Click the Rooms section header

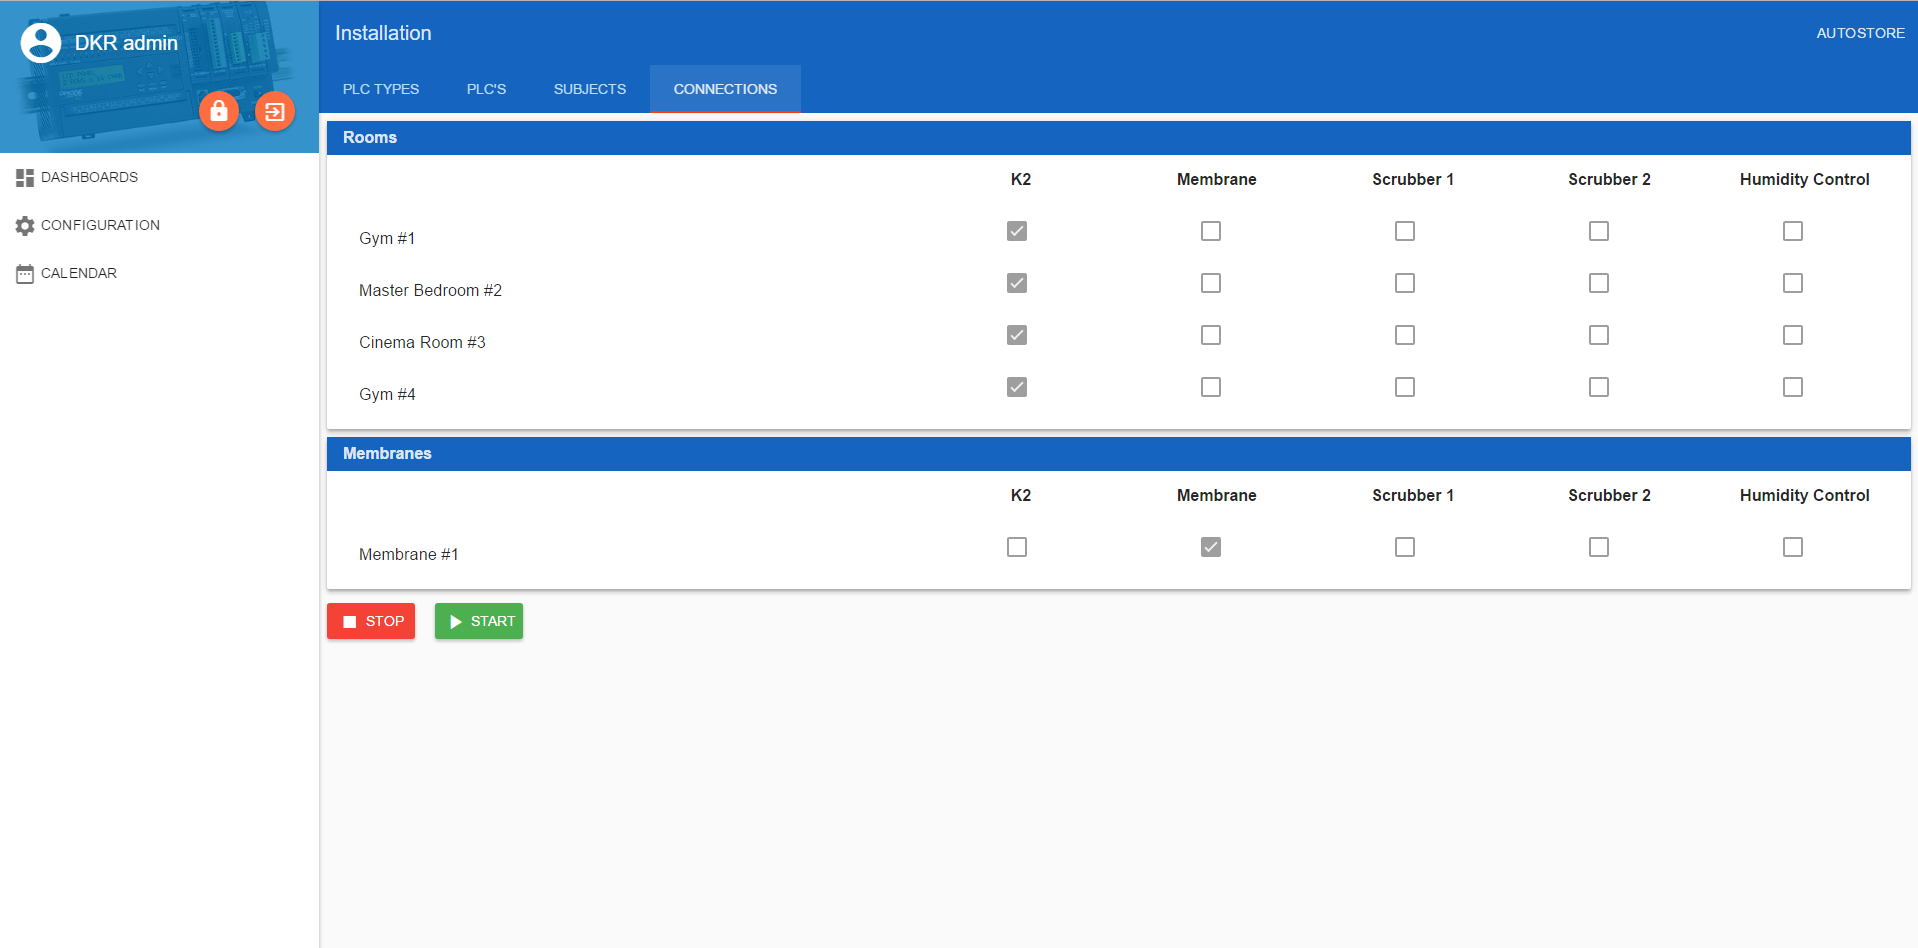click(370, 138)
